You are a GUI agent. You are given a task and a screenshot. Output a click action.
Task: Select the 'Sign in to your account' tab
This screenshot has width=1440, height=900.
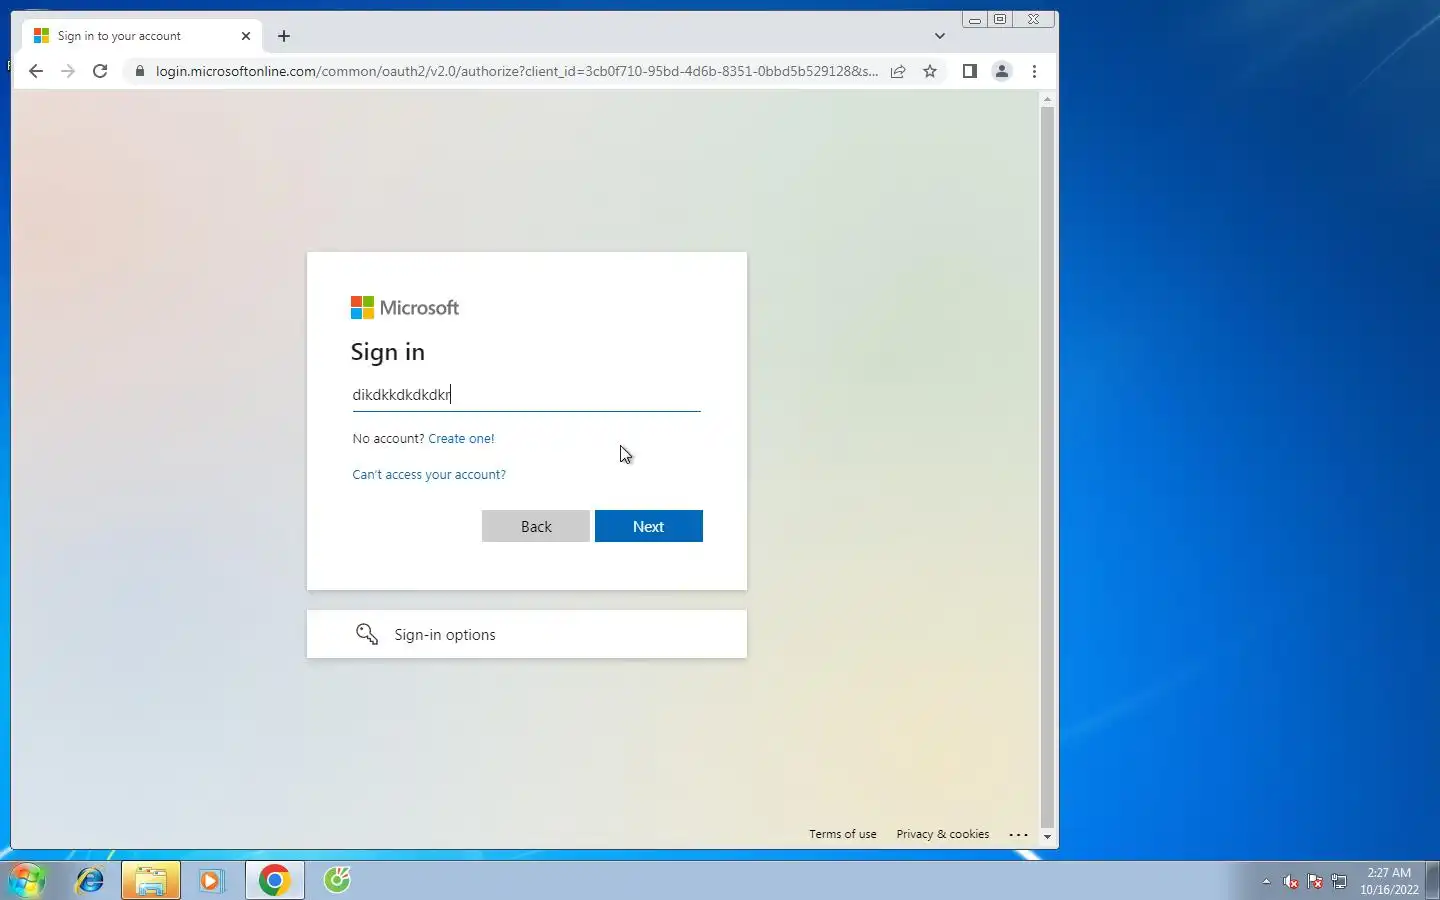(140, 36)
